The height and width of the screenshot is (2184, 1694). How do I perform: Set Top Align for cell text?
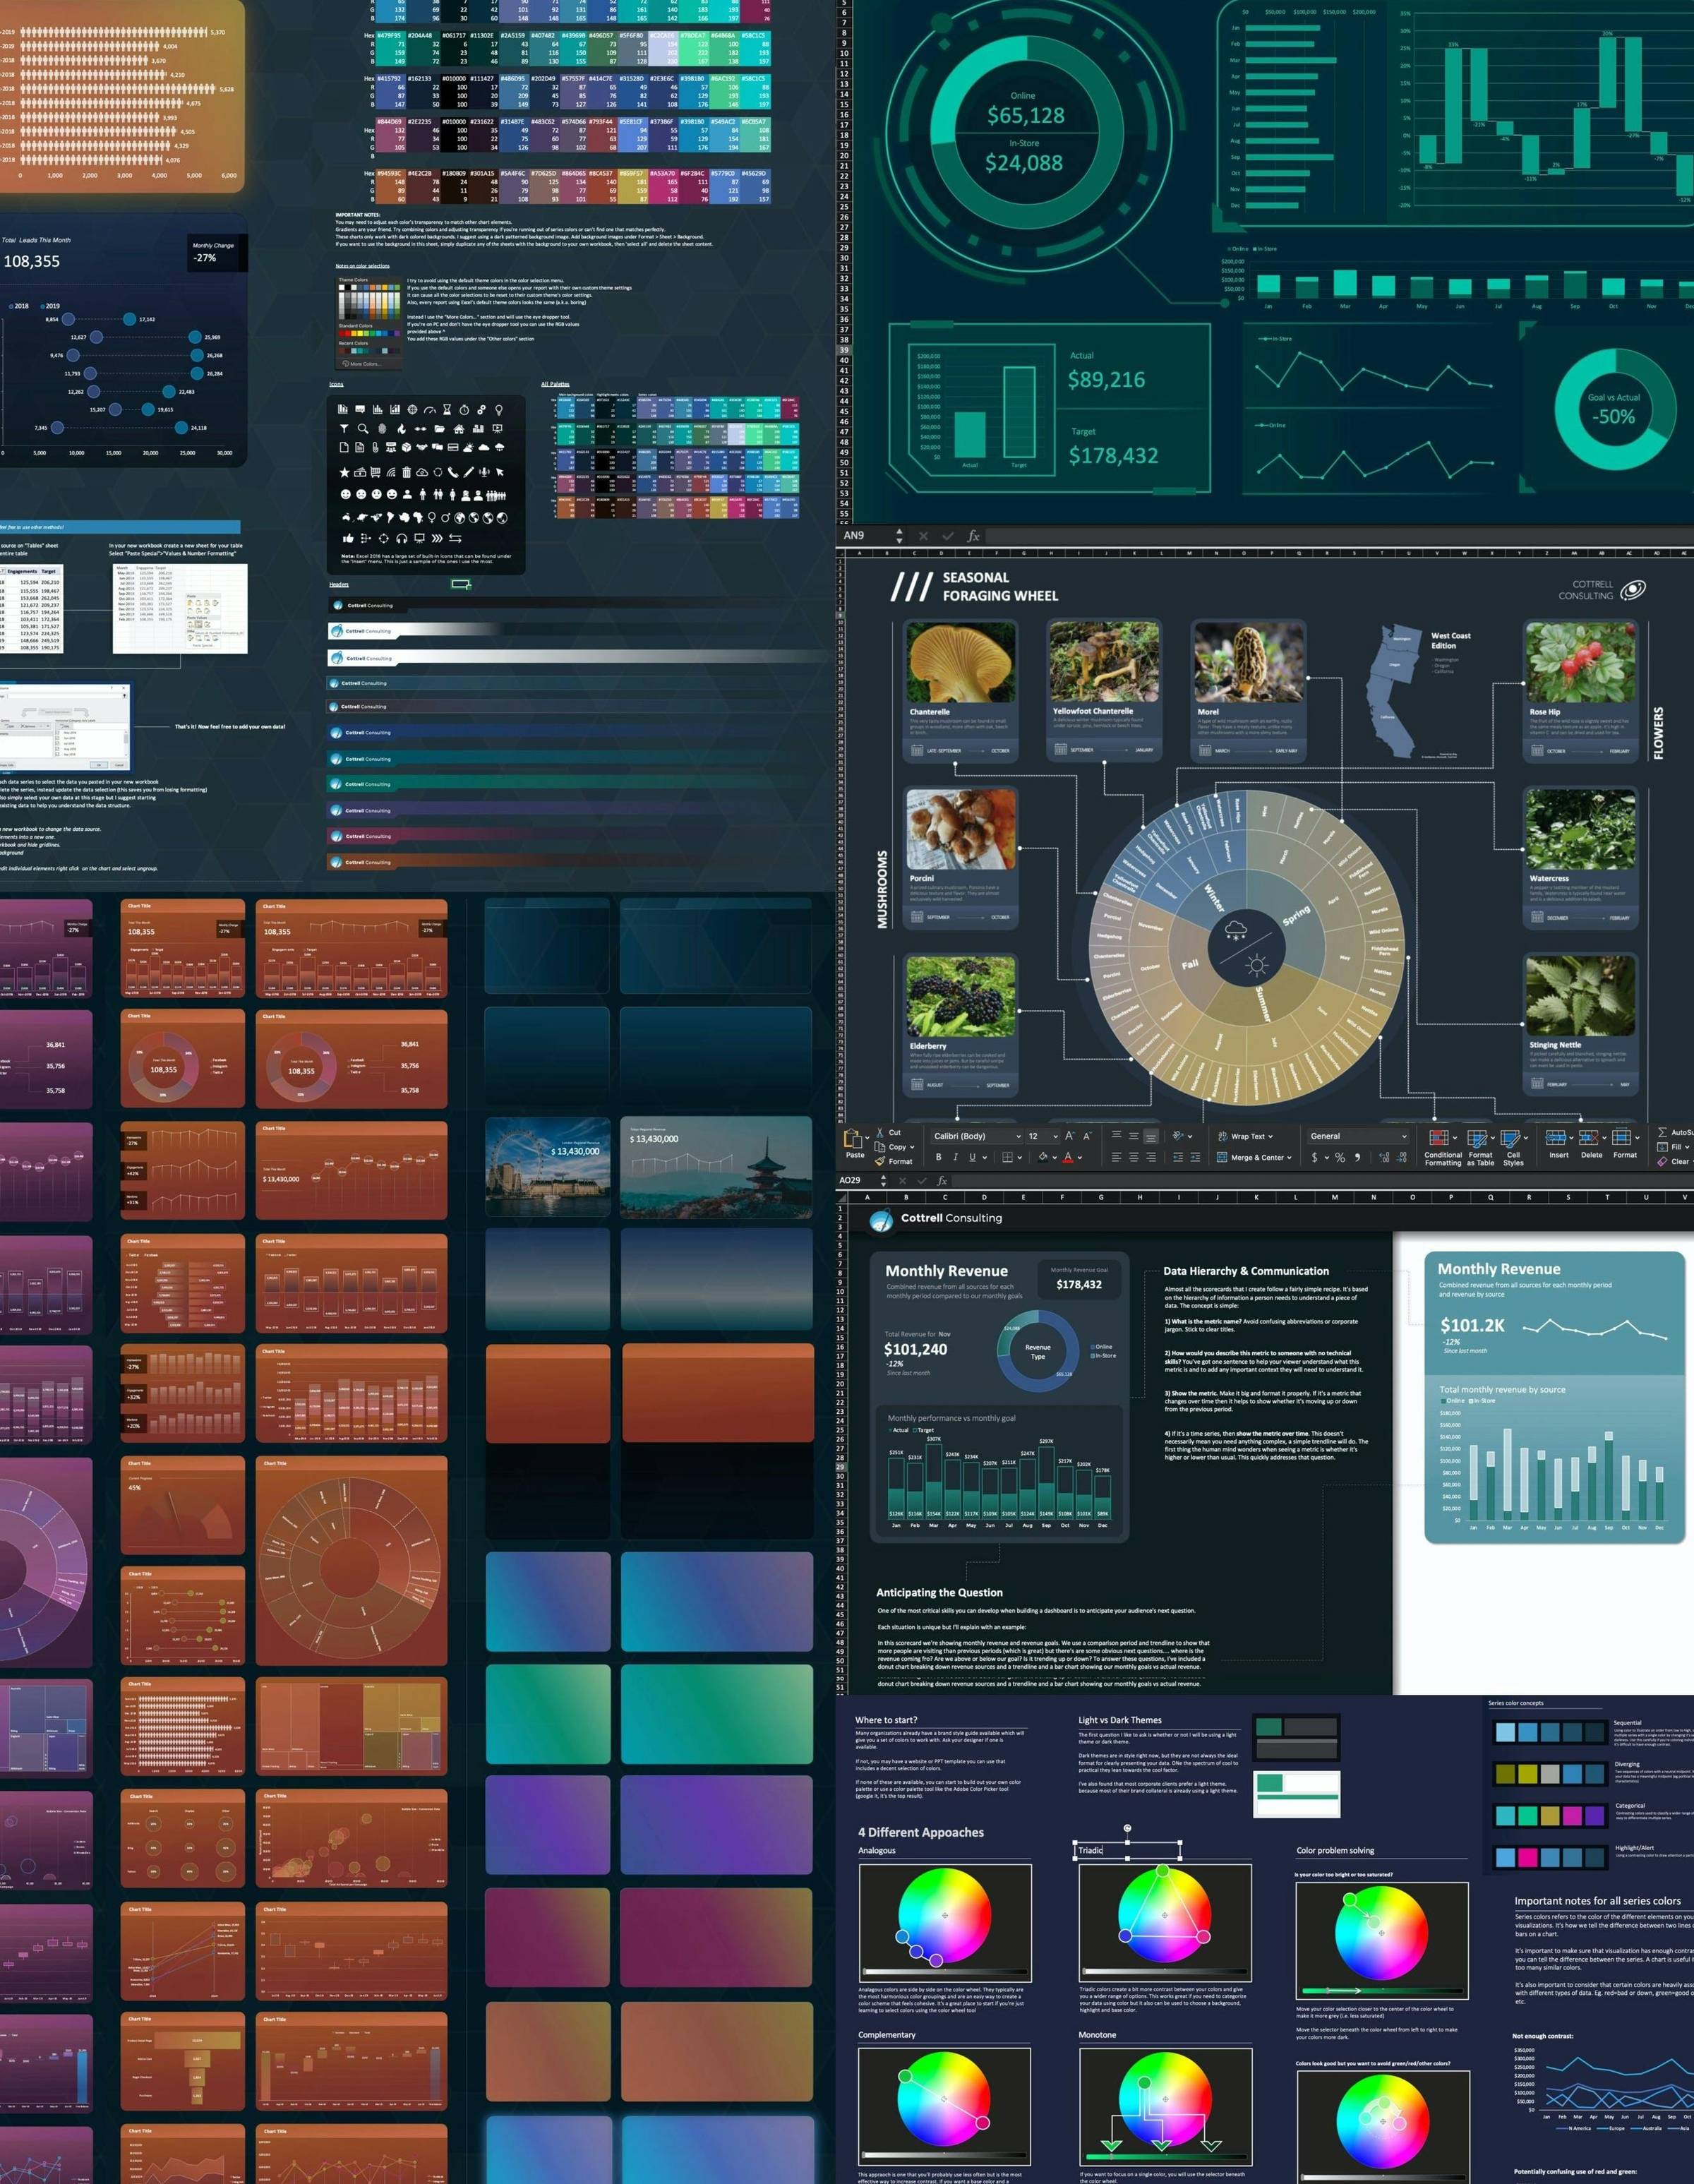1117,1135
